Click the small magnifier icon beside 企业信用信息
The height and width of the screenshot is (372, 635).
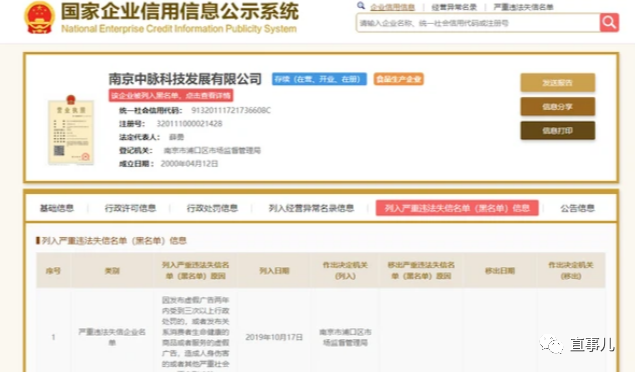361,6
